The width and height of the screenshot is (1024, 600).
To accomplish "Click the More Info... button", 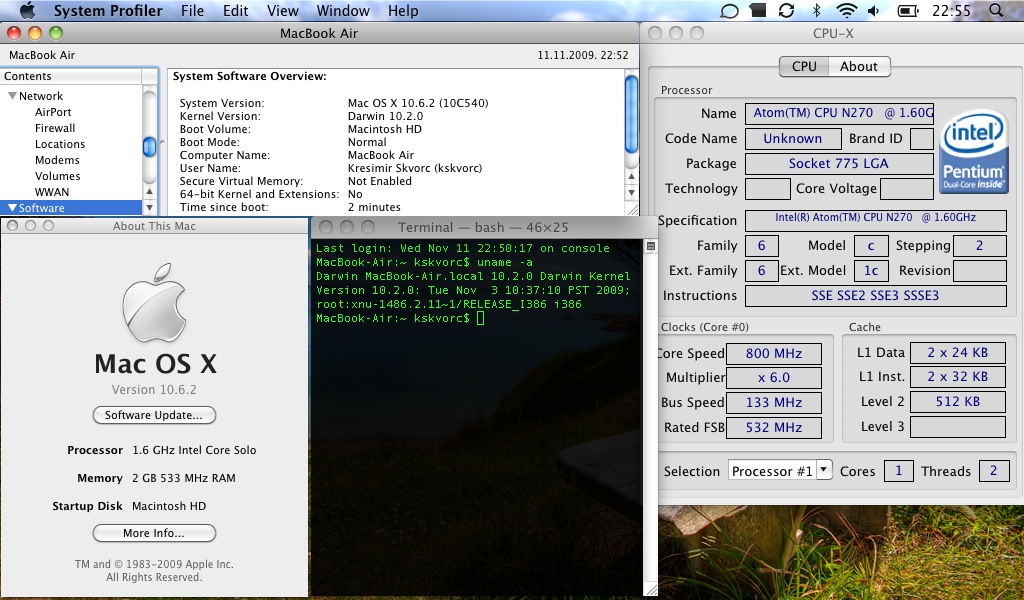I will click(154, 533).
